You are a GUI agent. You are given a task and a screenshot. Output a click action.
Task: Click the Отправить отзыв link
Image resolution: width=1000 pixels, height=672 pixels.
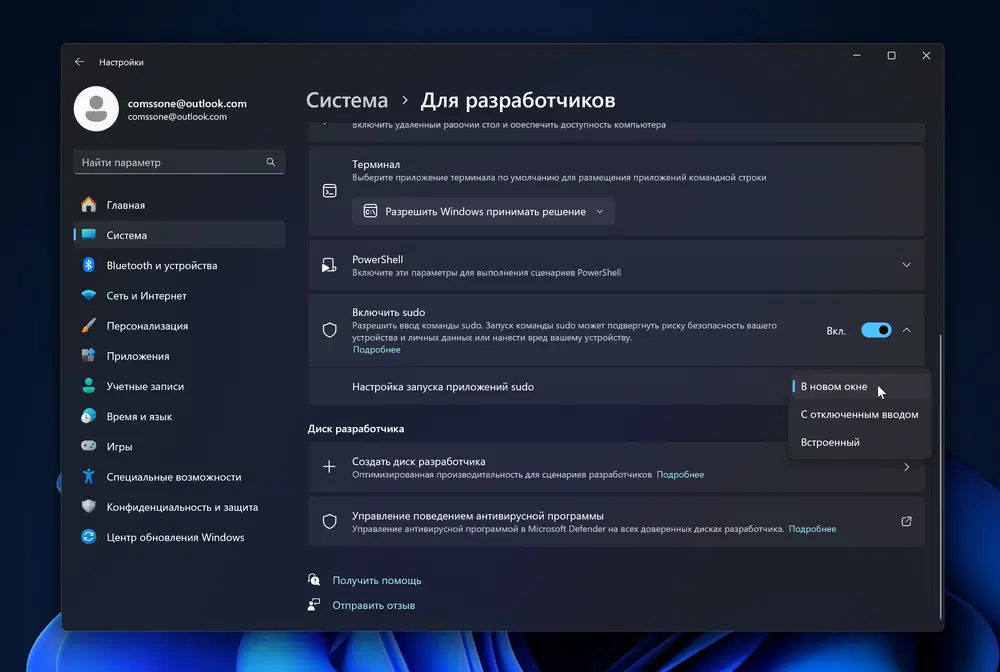tap(373, 605)
